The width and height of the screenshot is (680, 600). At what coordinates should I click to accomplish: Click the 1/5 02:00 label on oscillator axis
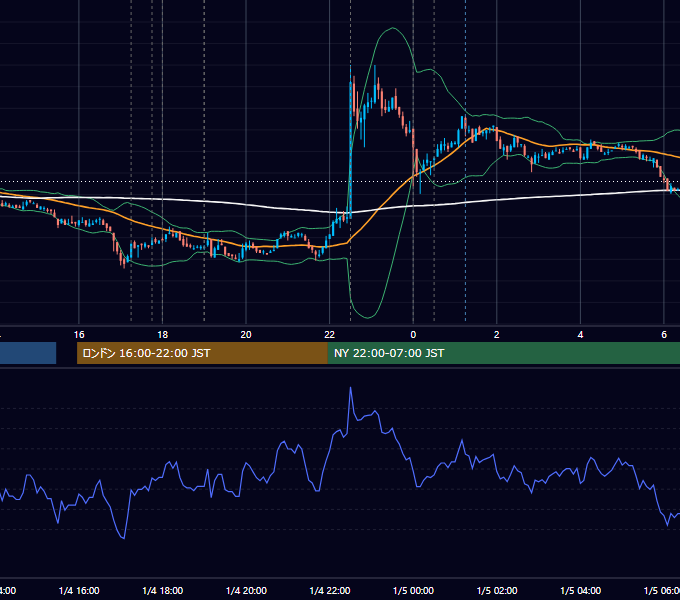[x=497, y=590]
